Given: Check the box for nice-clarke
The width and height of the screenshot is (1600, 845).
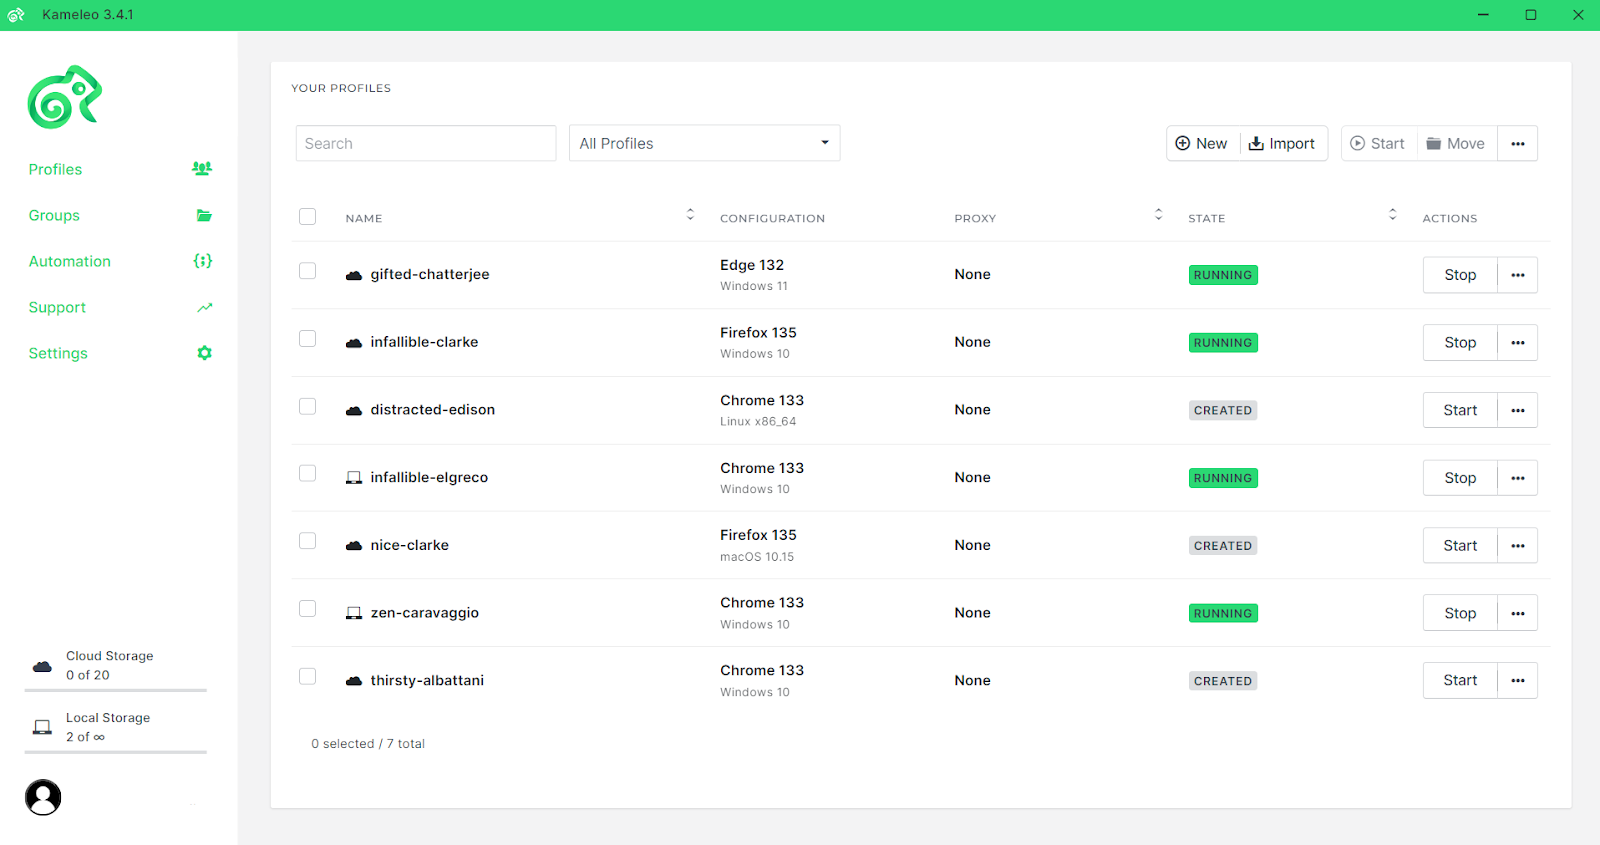Looking at the screenshot, I should (x=308, y=541).
